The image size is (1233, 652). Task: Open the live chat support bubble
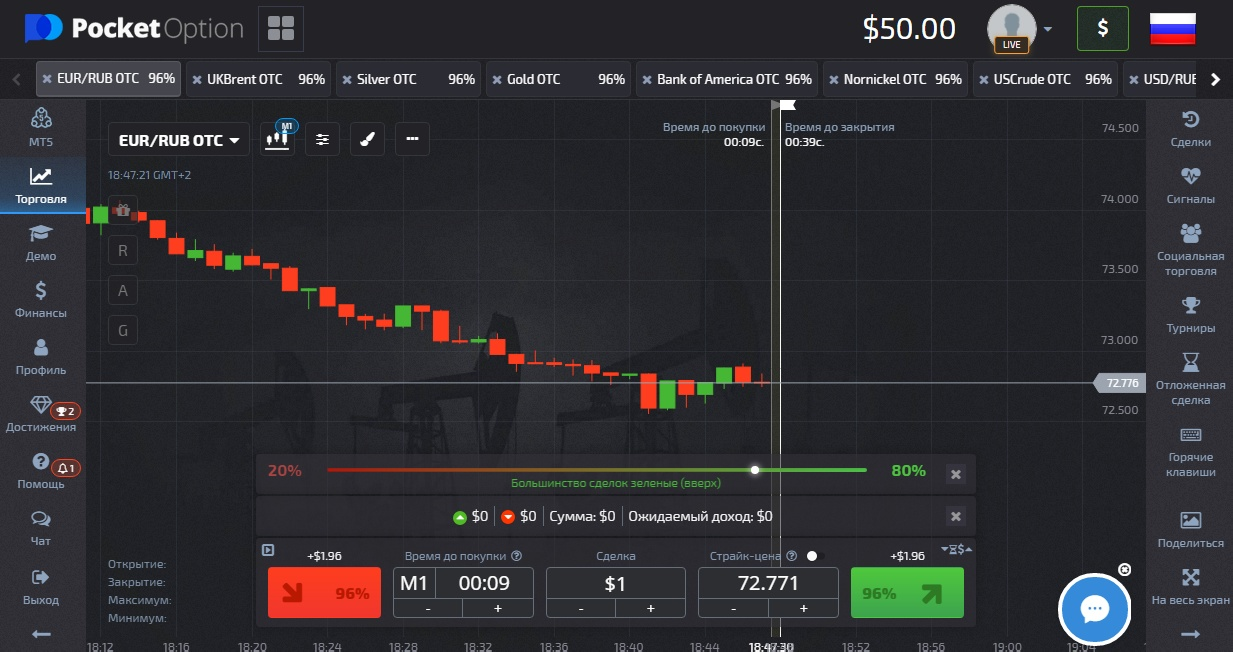pos(1094,608)
